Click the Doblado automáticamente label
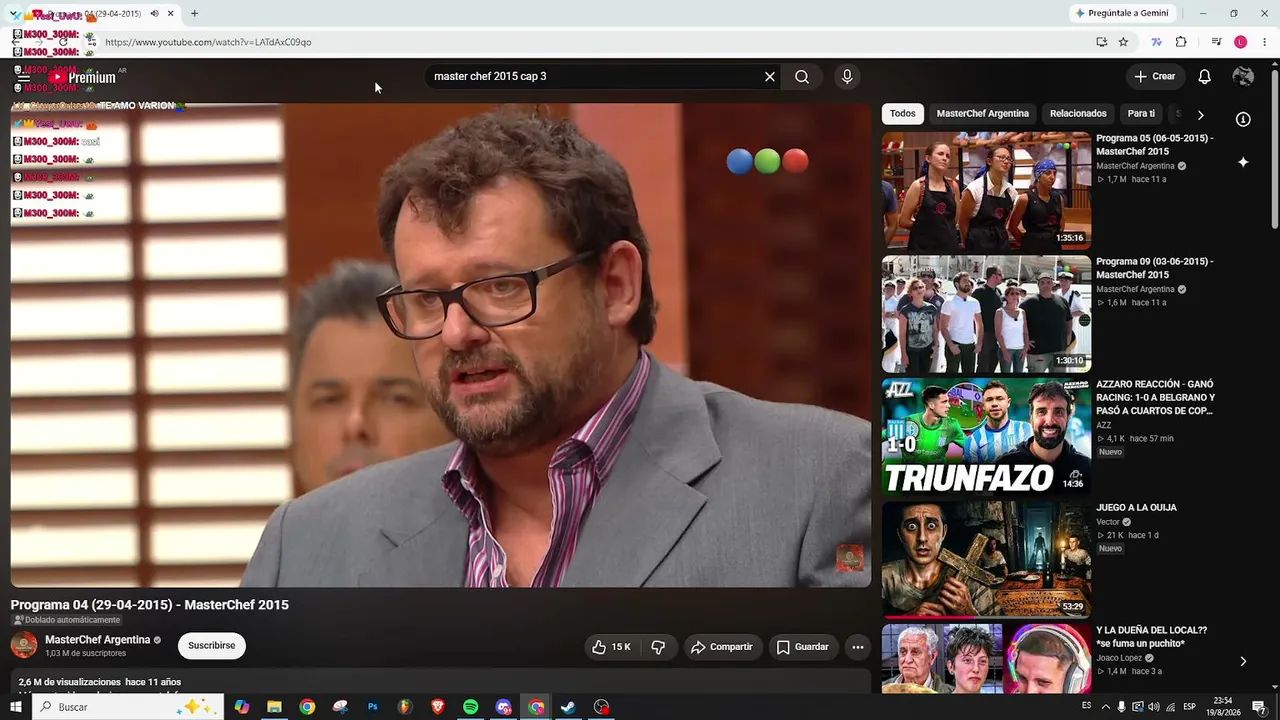The image size is (1280, 720). tap(66, 620)
